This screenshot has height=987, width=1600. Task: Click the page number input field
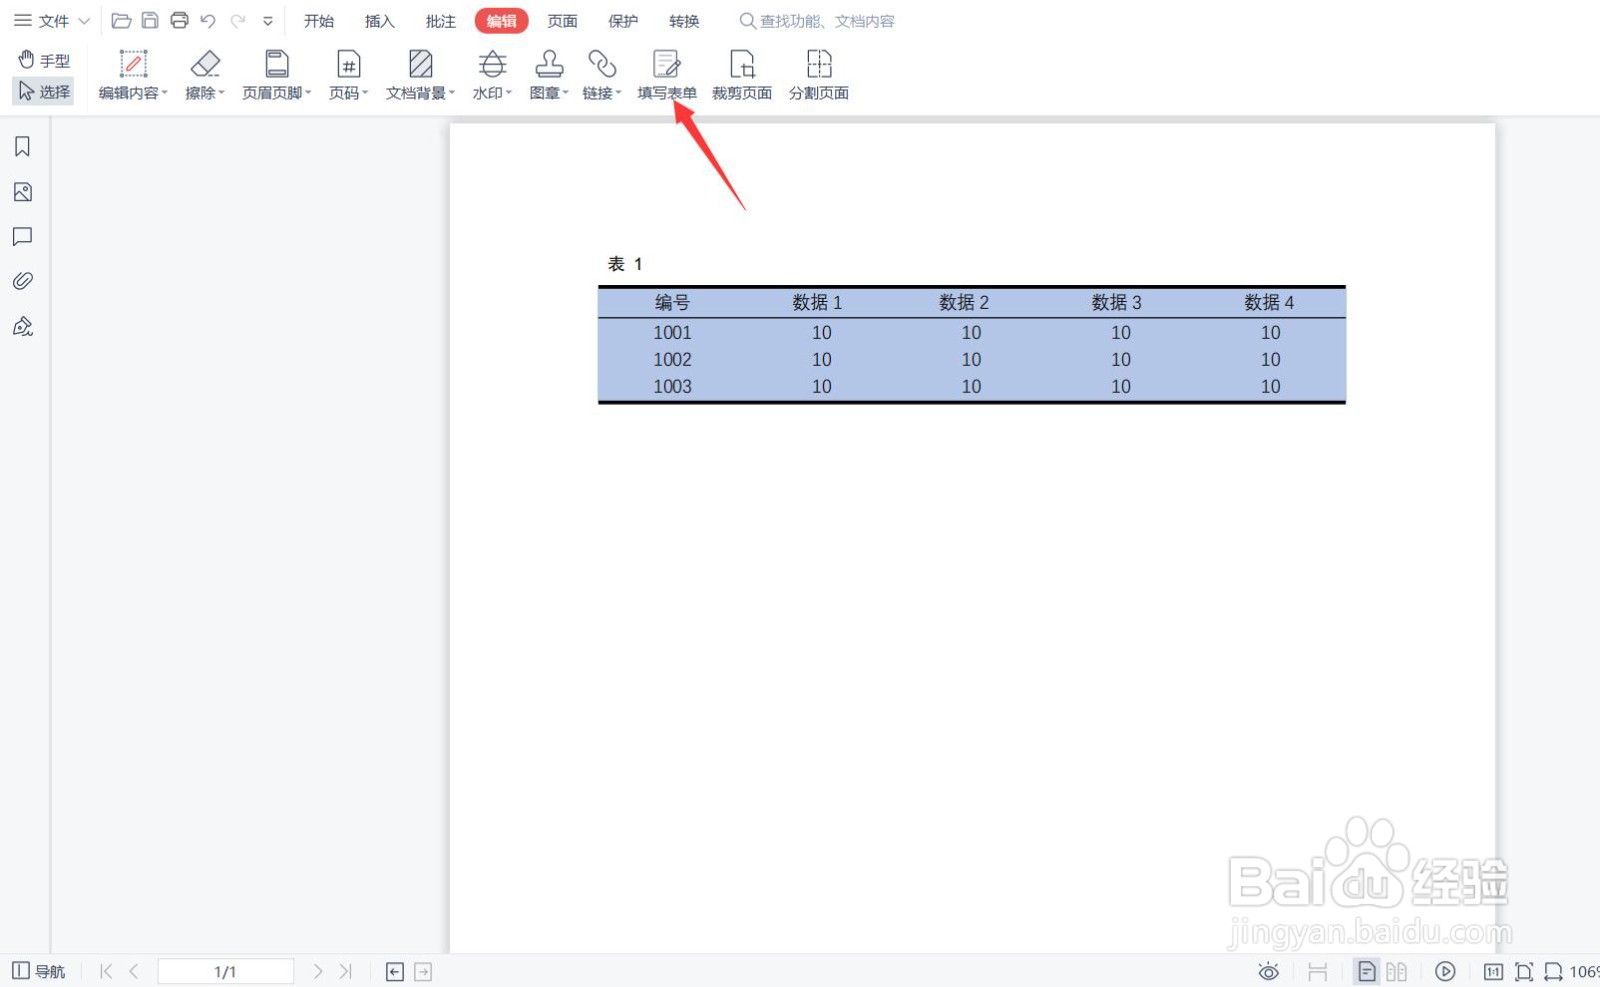[x=226, y=971]
